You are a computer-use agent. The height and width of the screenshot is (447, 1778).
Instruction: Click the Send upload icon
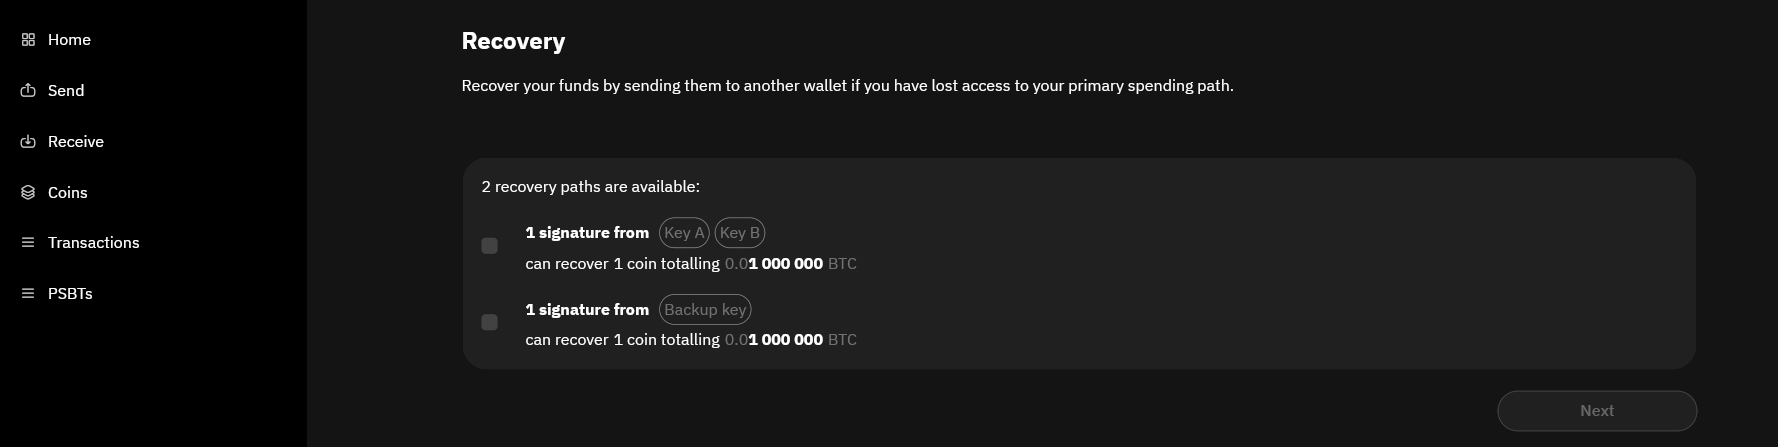pos(28,91)
